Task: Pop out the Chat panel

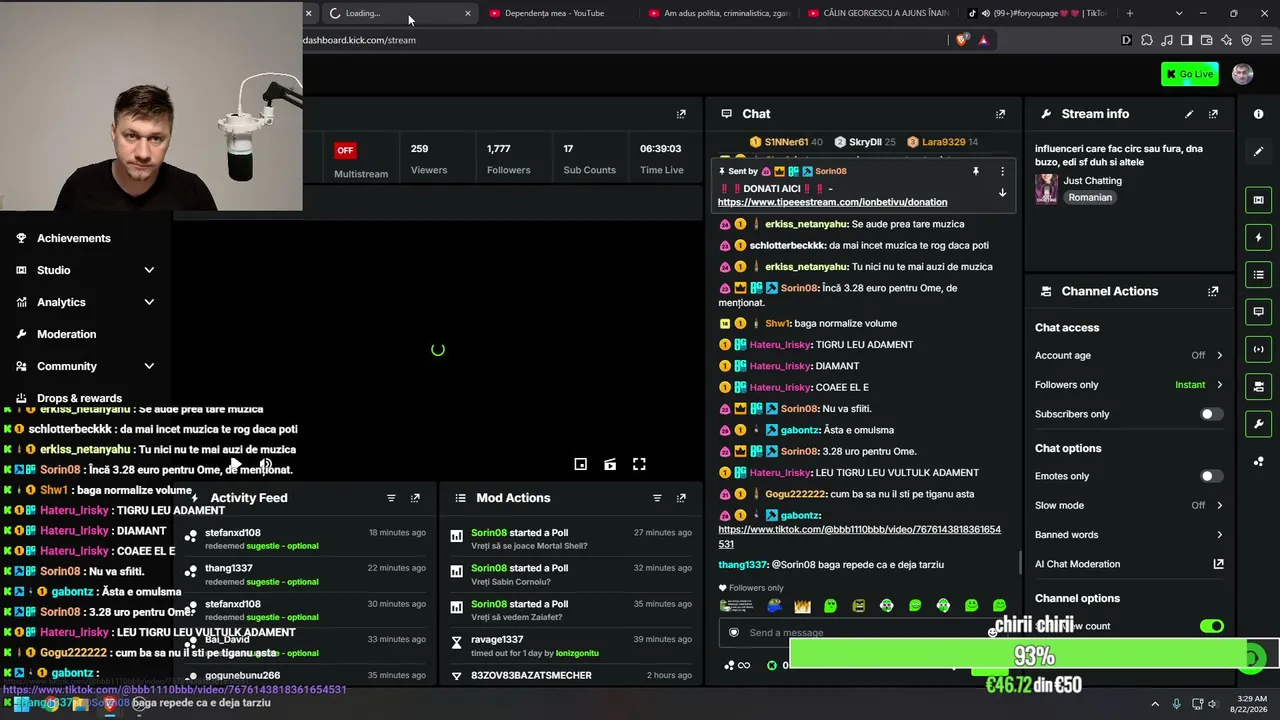Action: (1000, 114)
